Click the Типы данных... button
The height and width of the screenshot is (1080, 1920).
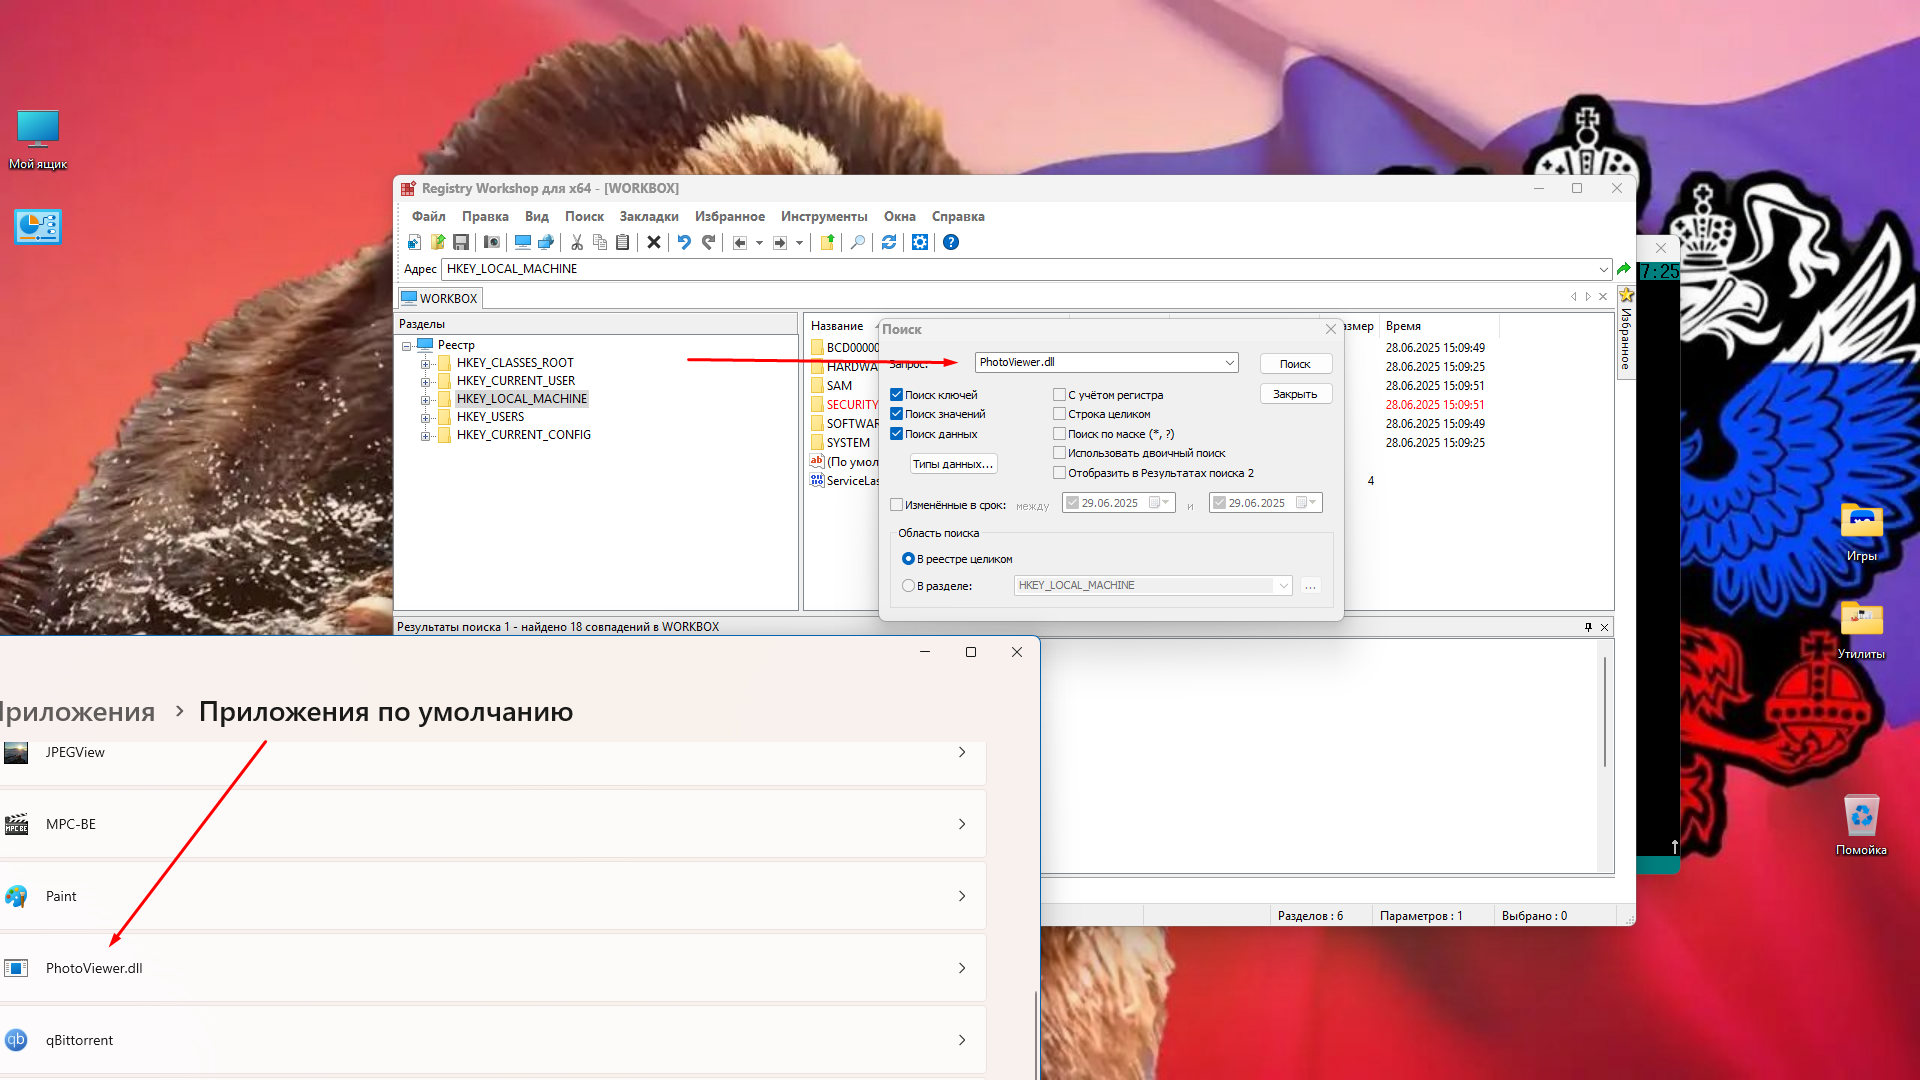(952, 464)
